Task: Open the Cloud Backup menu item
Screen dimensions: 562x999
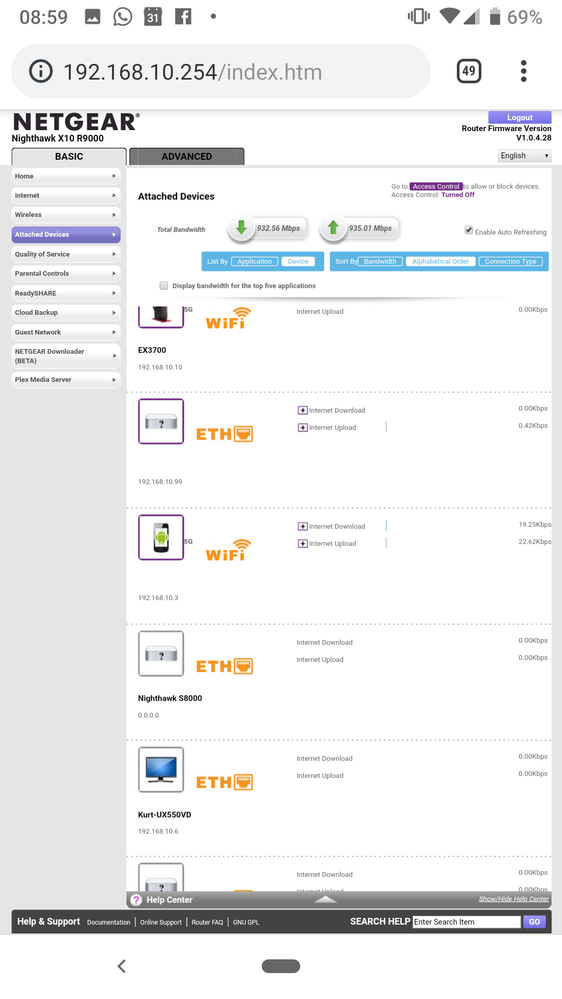Action: [x=66, y=312]
